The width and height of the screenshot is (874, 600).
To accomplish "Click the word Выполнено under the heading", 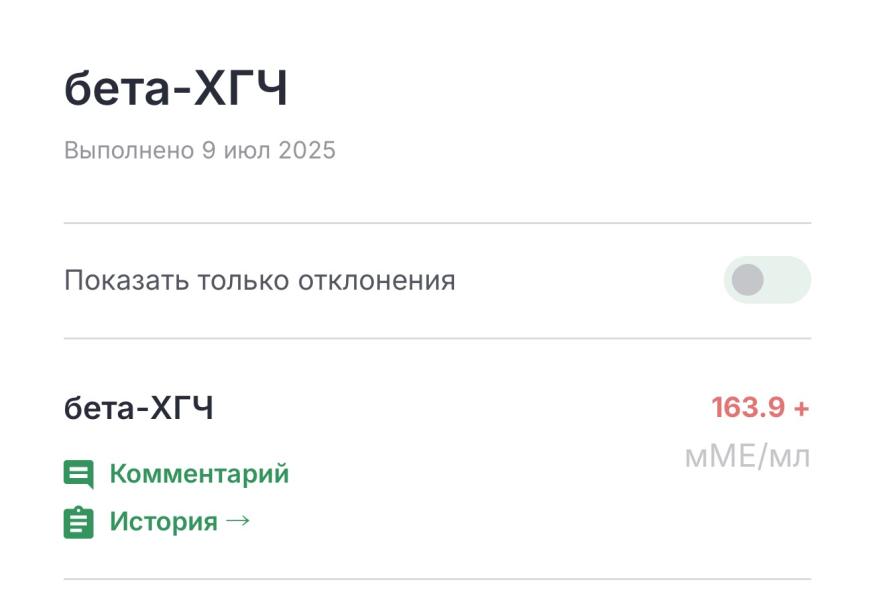I will 129,151.
